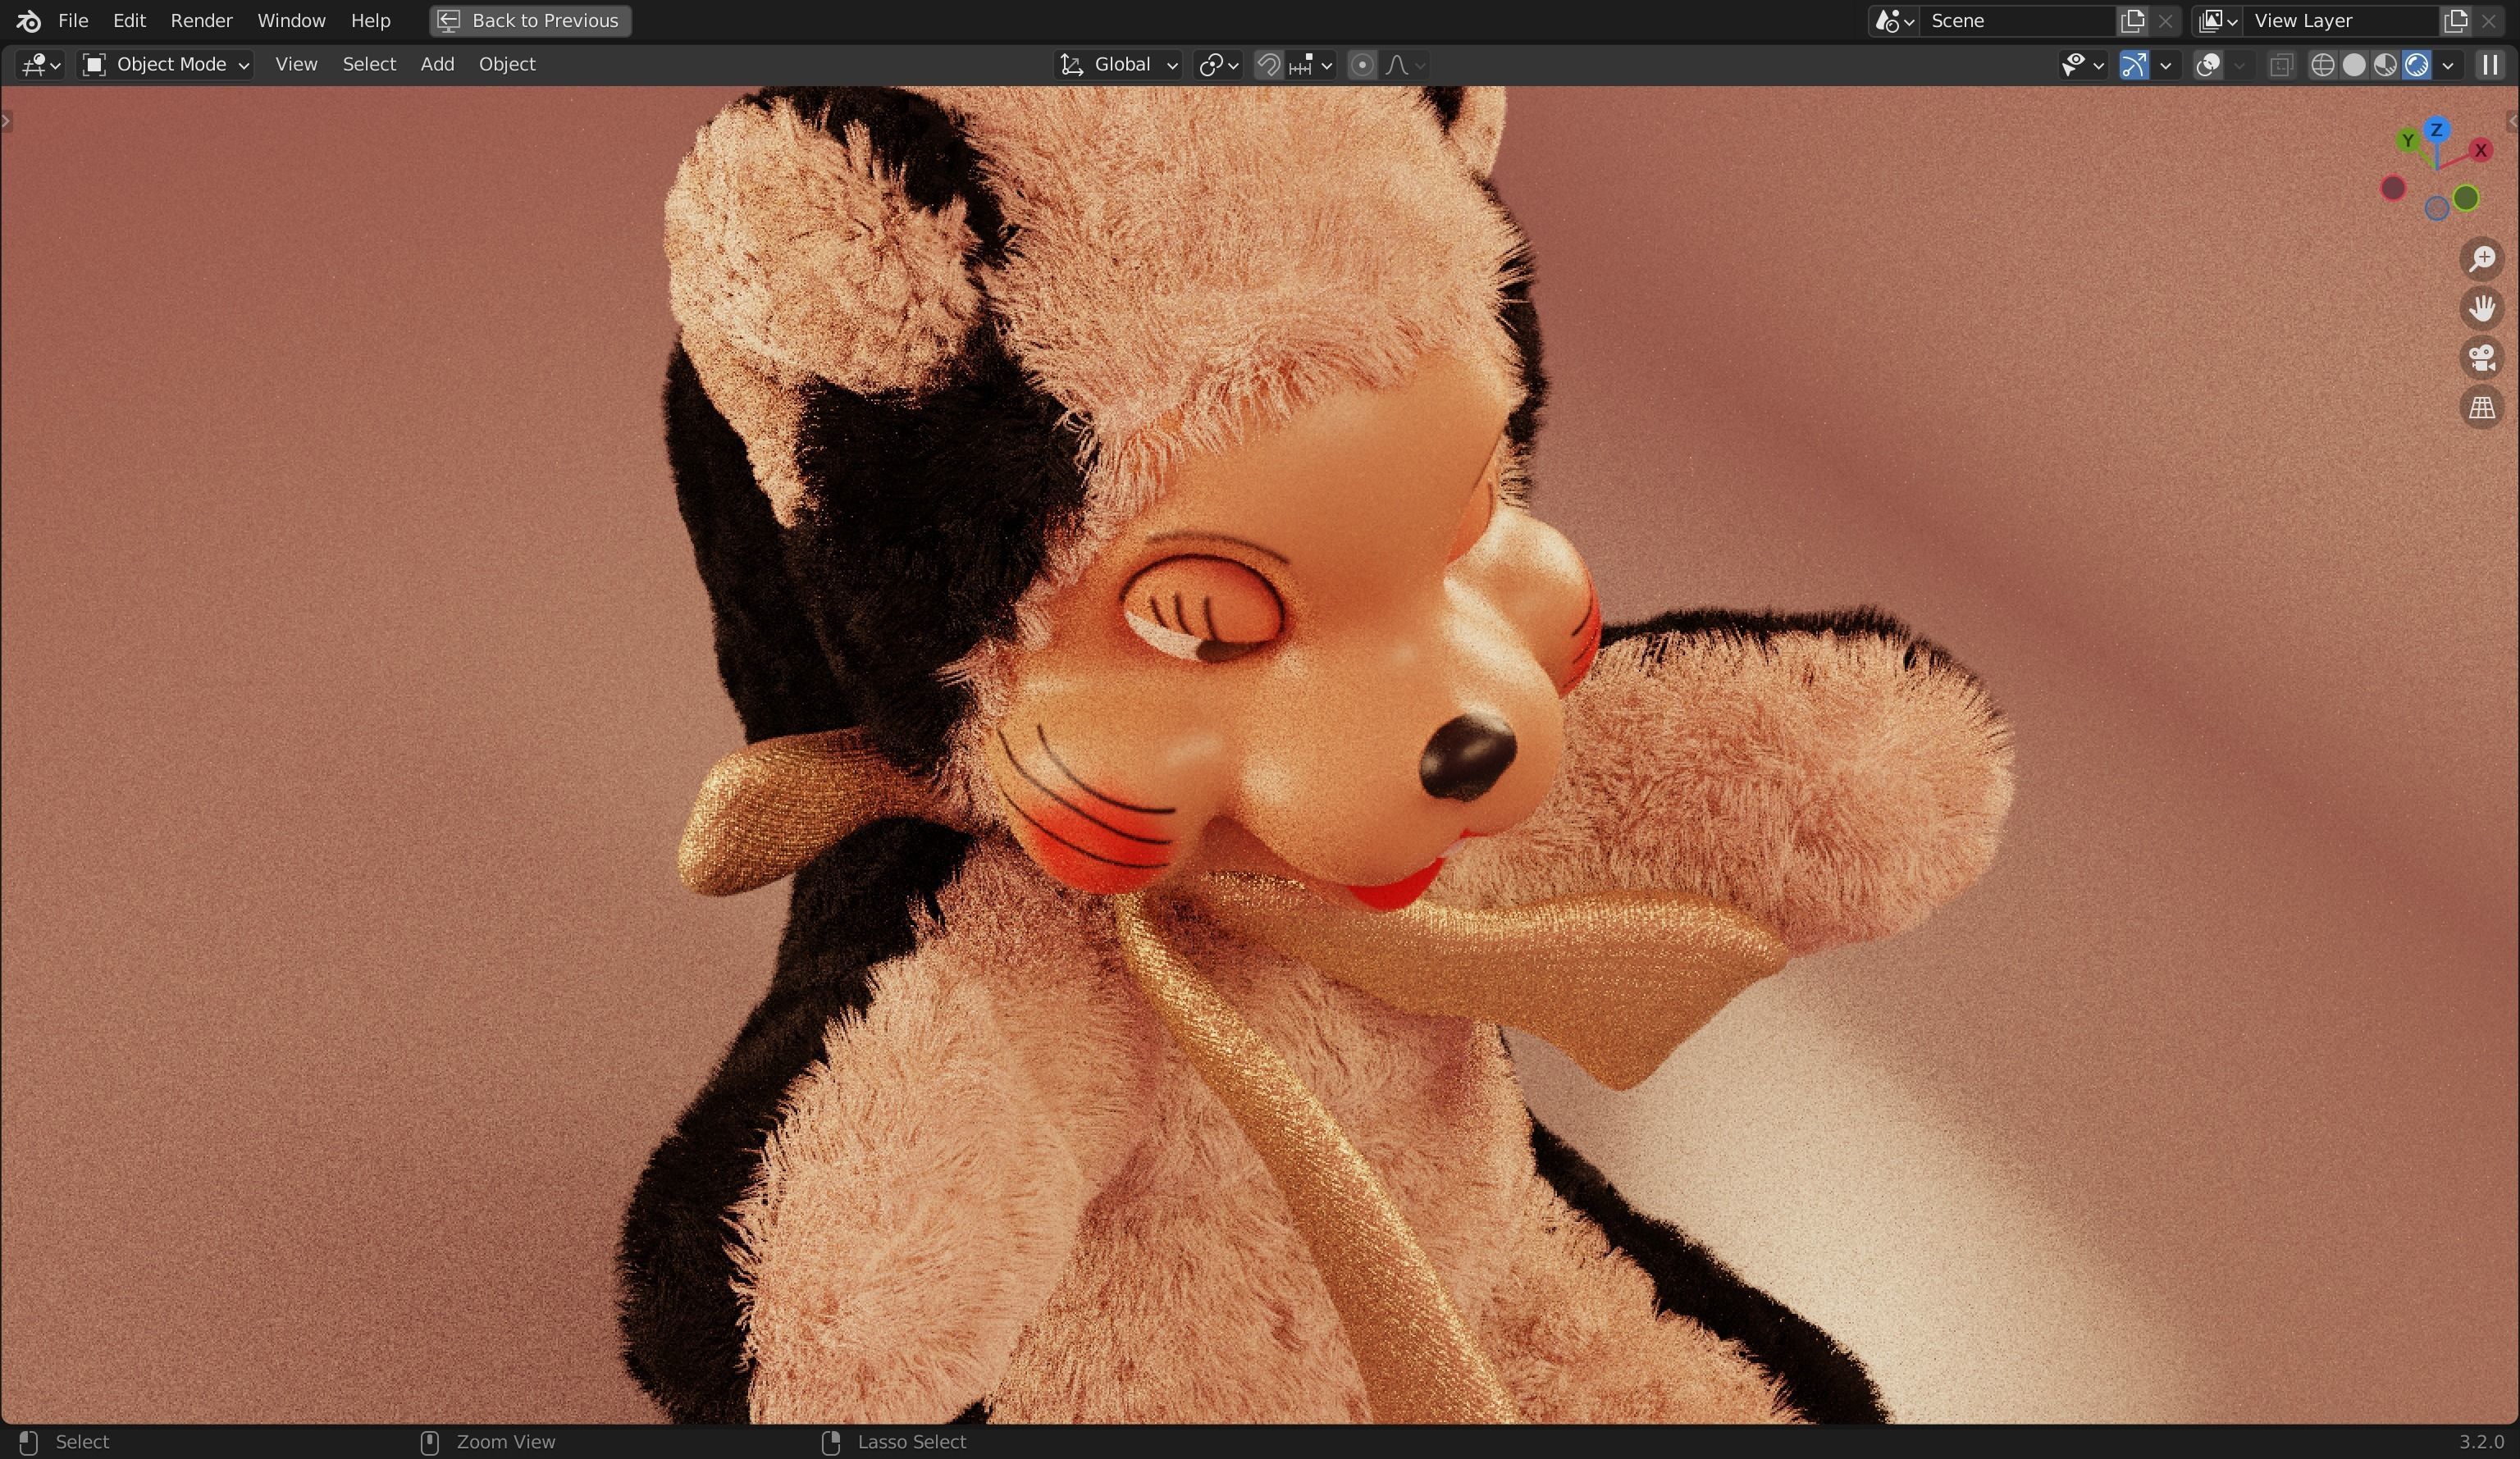This screenshot has width=2520, height=1459.
Task: Click the Lasso Select status hint
Action: (911, 1442)
